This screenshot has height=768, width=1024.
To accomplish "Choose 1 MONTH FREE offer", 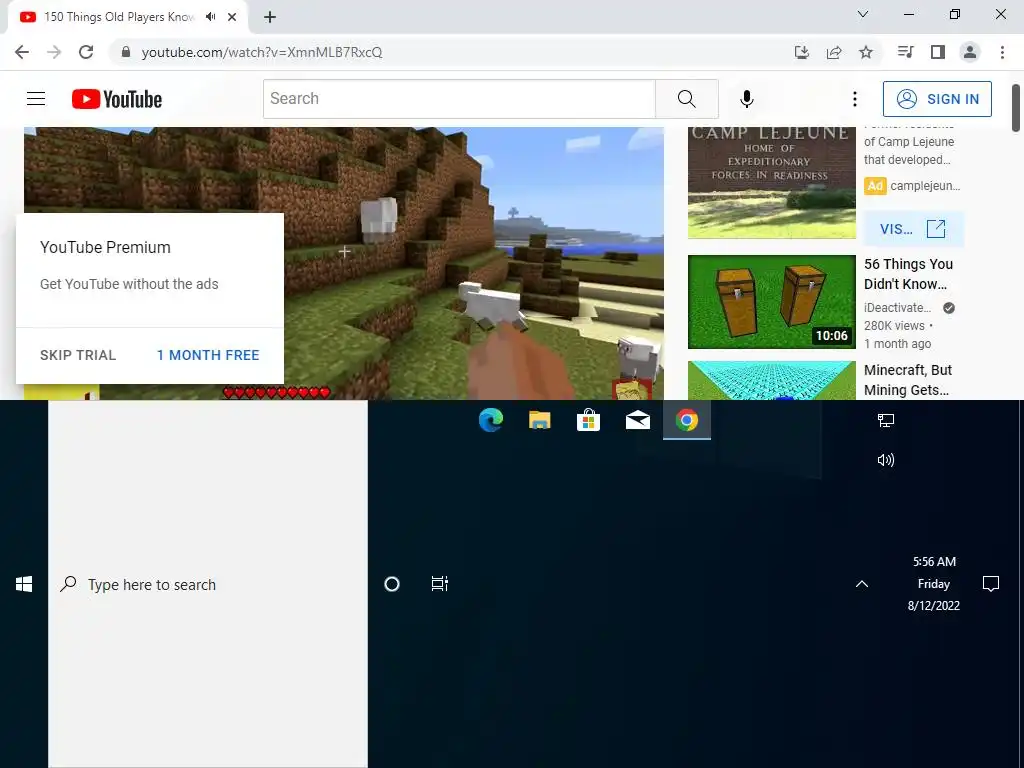I will tap(208, 355).
